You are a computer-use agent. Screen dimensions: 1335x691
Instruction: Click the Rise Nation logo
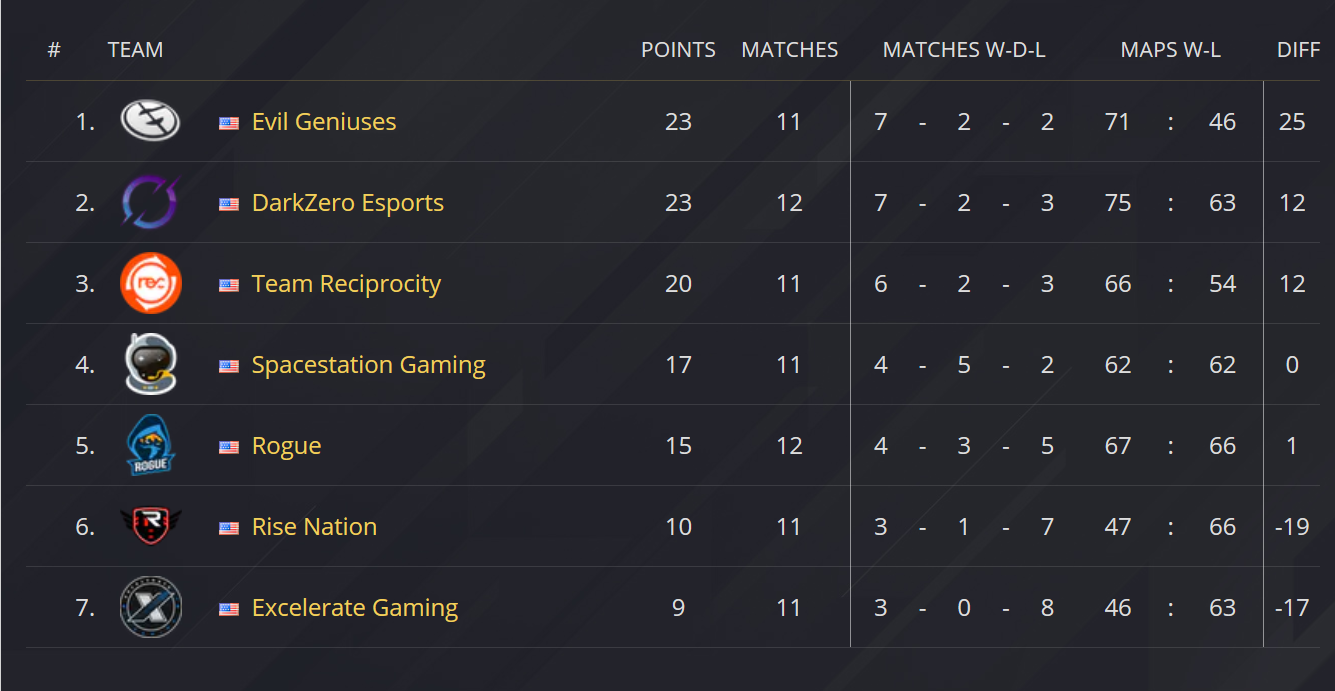(150, 527)
